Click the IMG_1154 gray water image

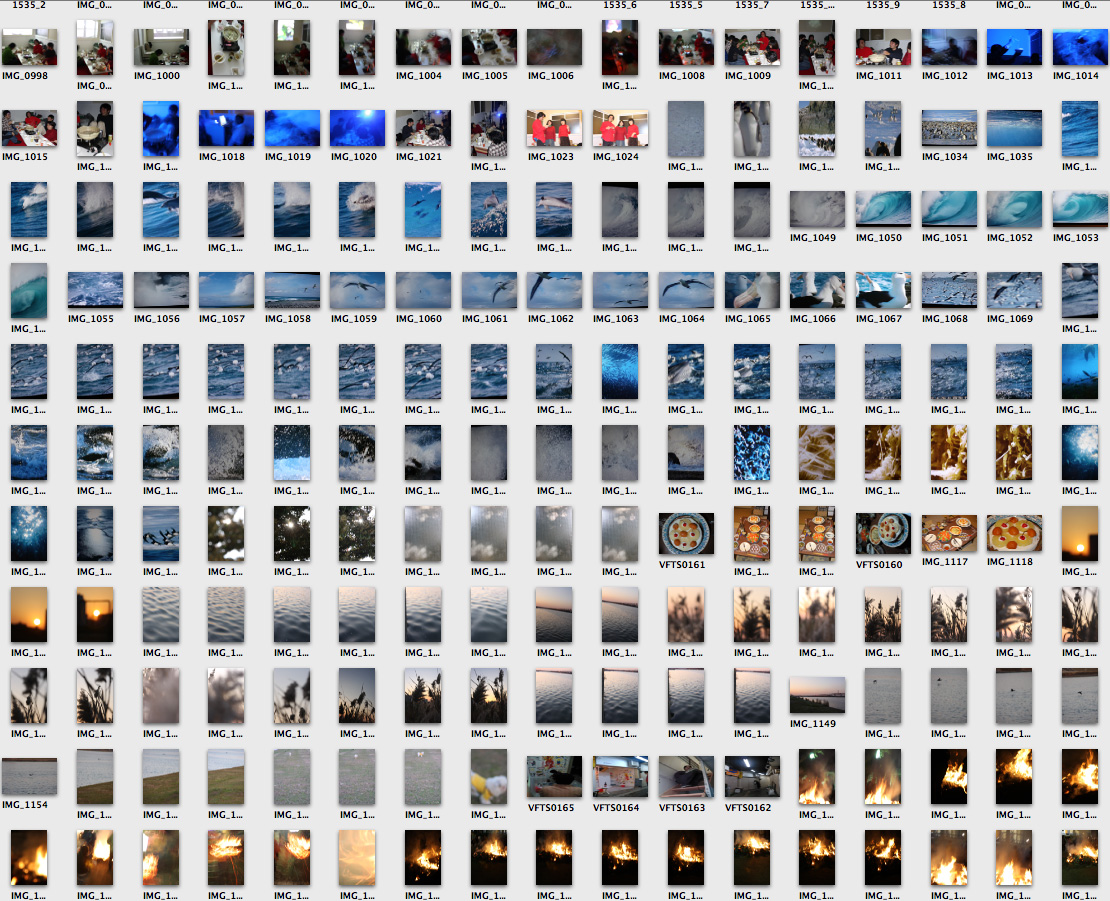coord(29,776)
